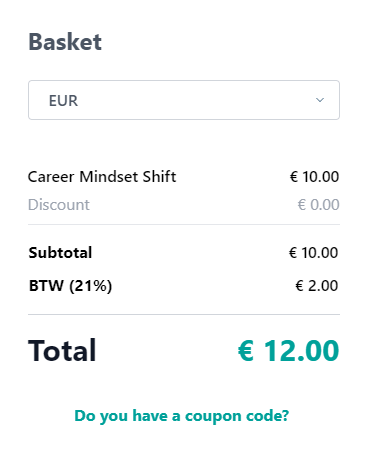369x459 pixels.
Task: Click the Subtotal label
Action: click(60, 253)
